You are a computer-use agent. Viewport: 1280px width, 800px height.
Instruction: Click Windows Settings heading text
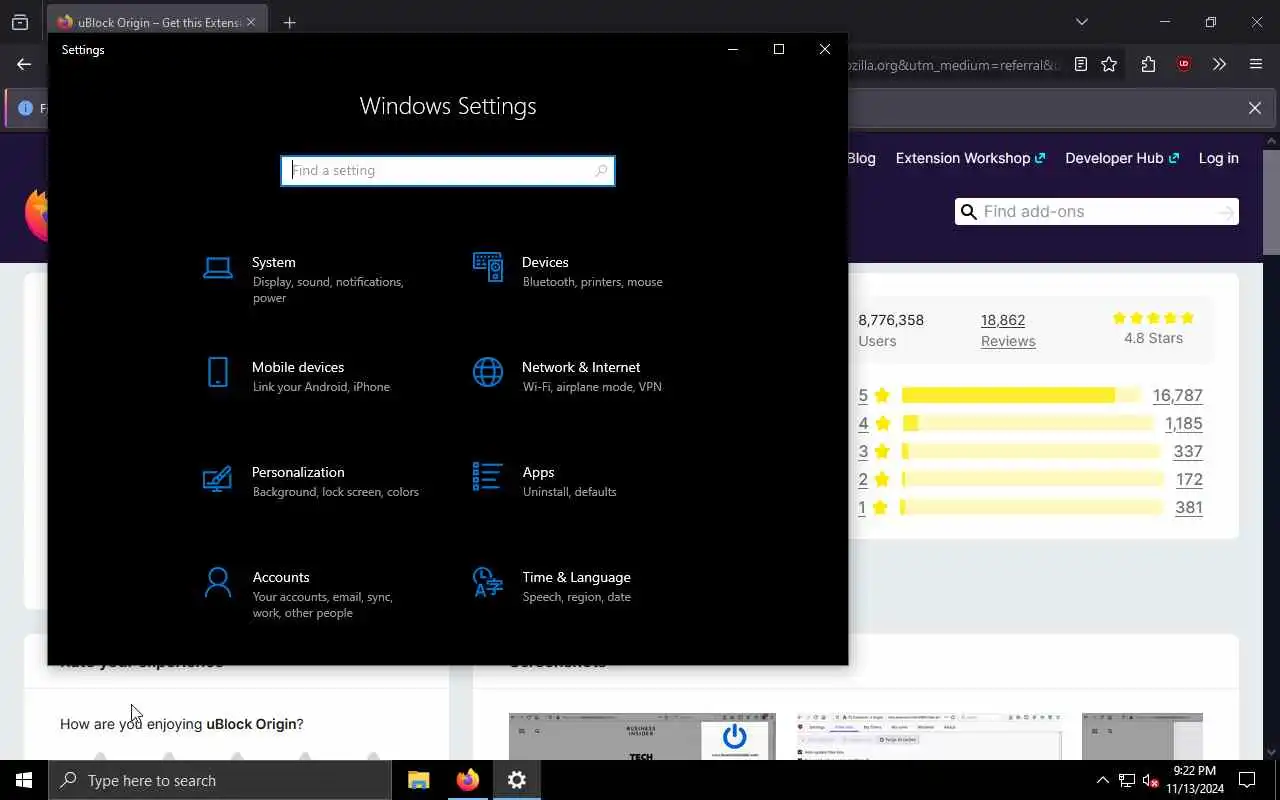[448, 106]
